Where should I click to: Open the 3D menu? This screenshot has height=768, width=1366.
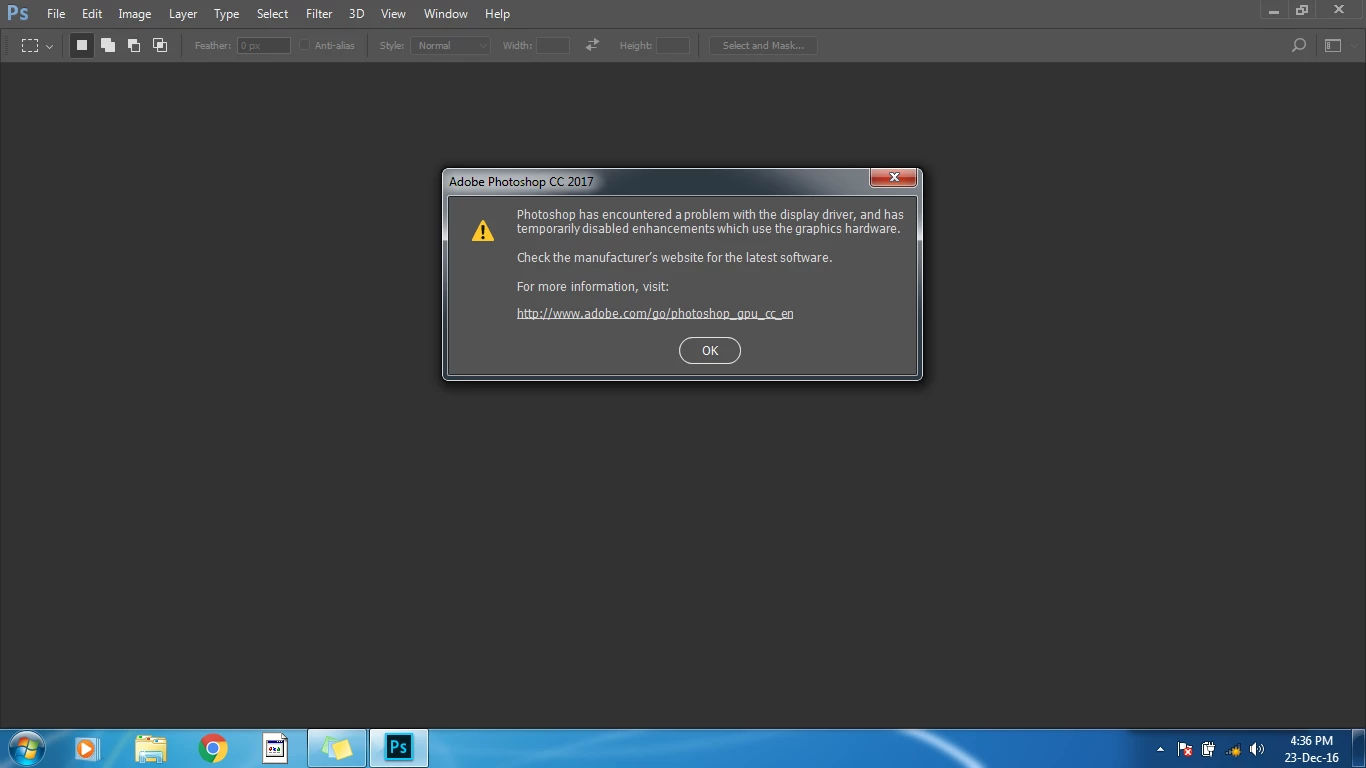click(356, 14)
